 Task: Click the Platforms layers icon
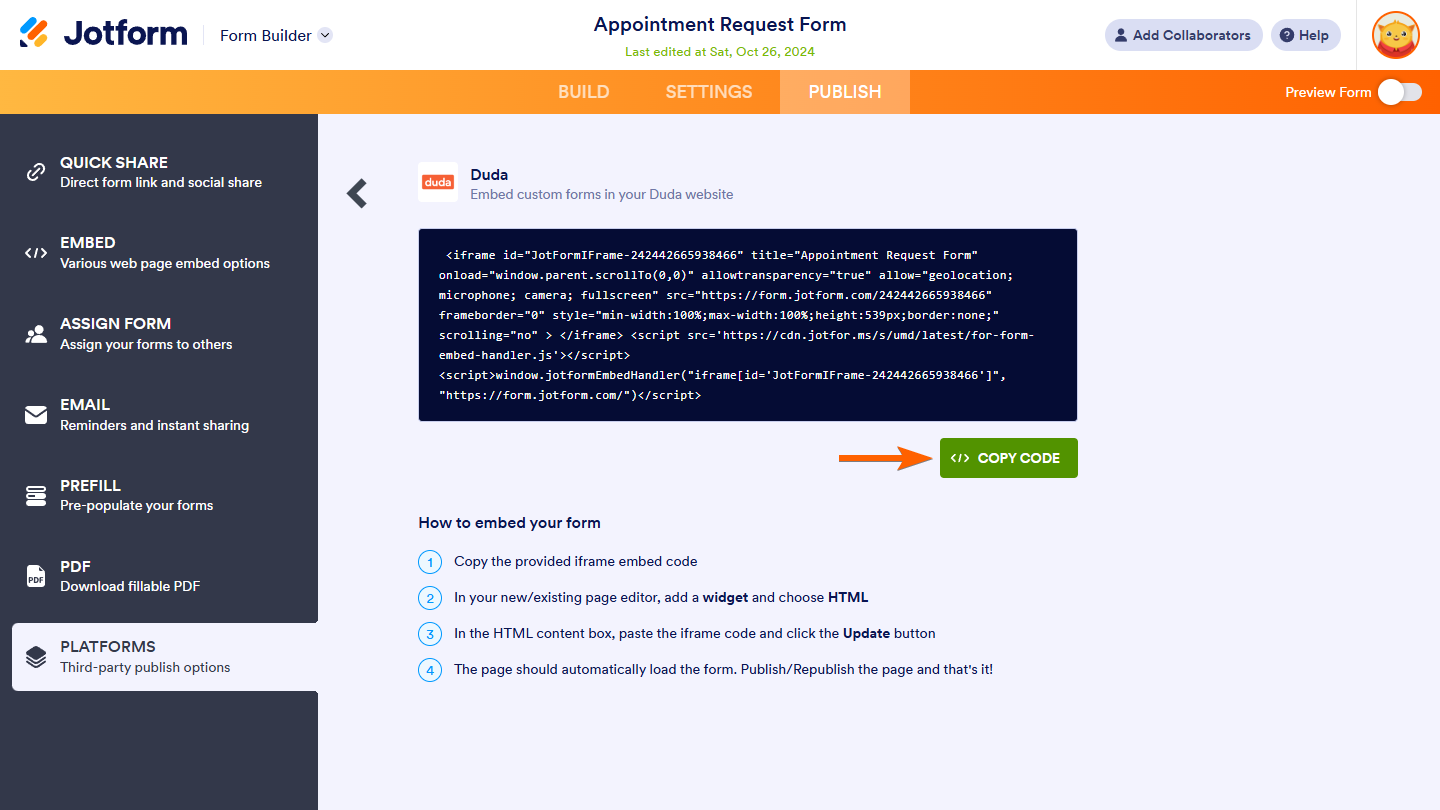[x=36, y=657]
